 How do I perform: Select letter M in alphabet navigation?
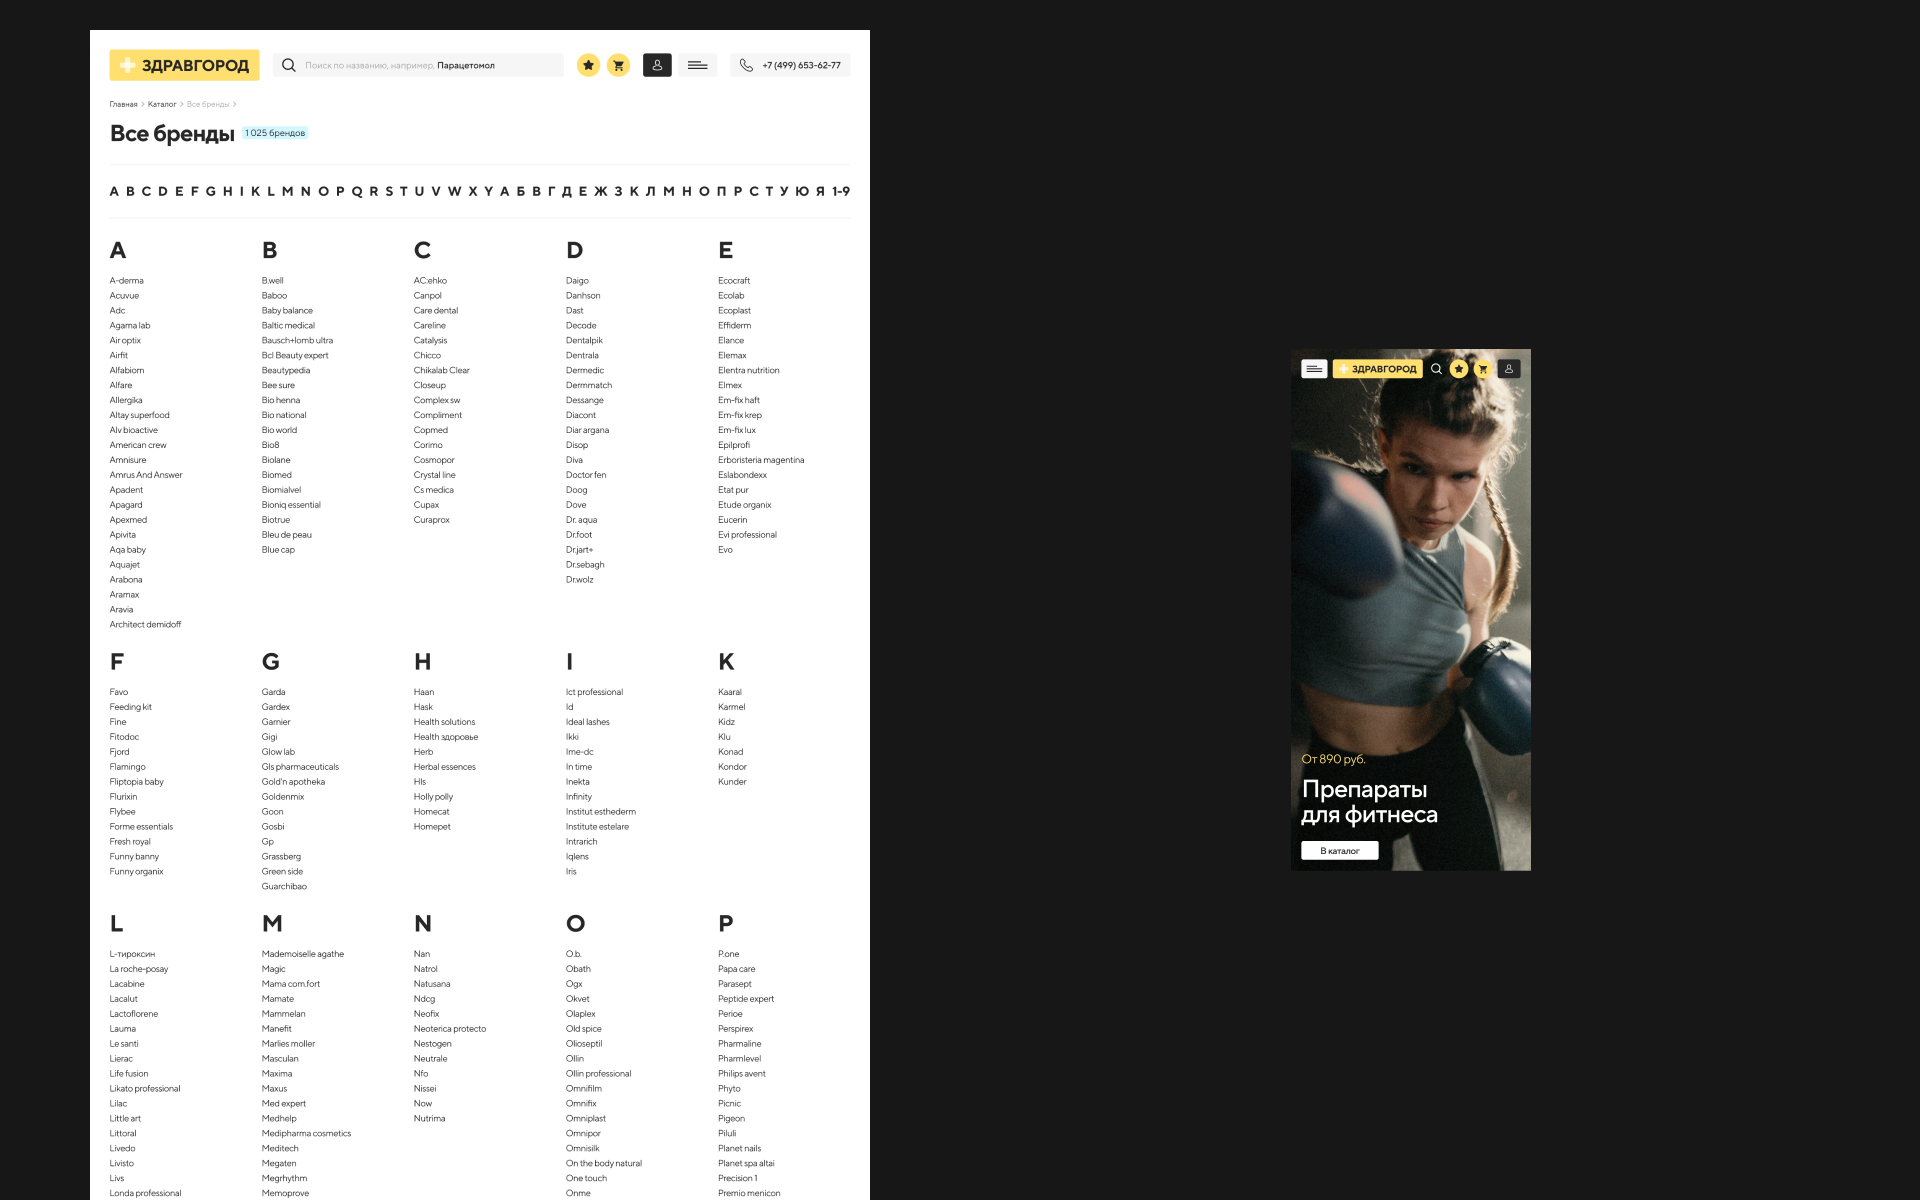287,191
